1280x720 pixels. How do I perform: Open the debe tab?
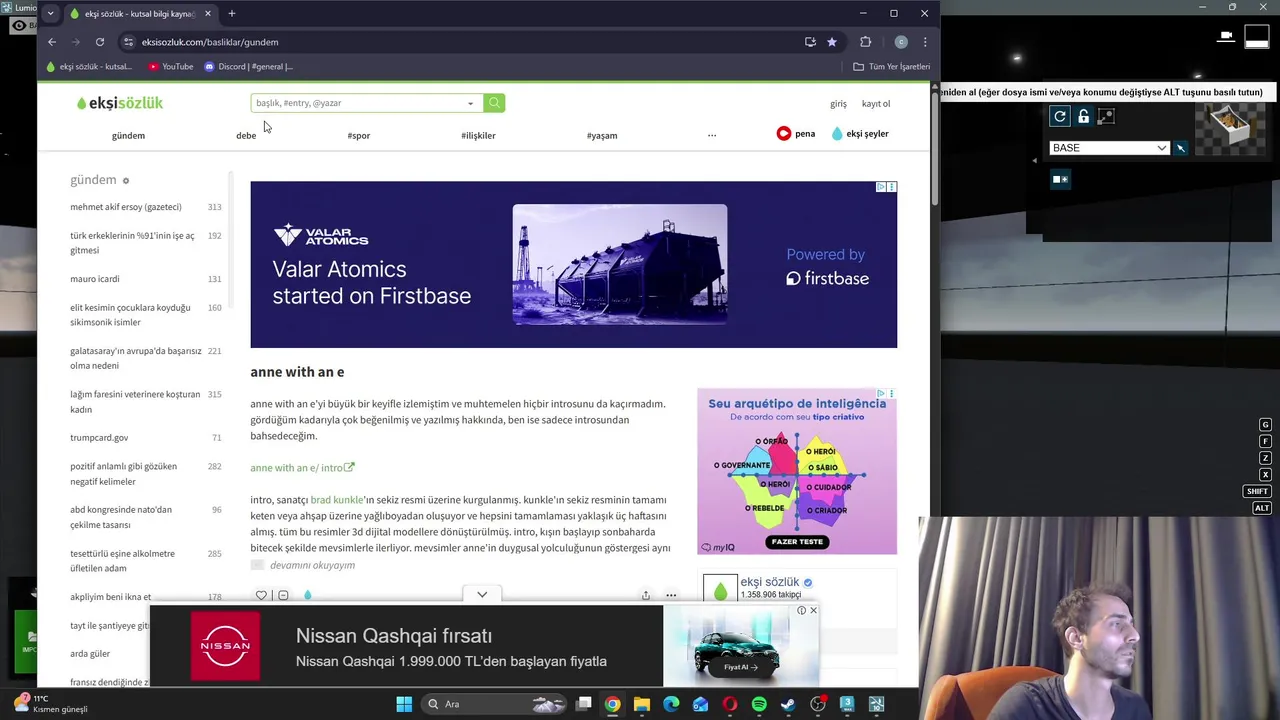(x=246, y=135)
